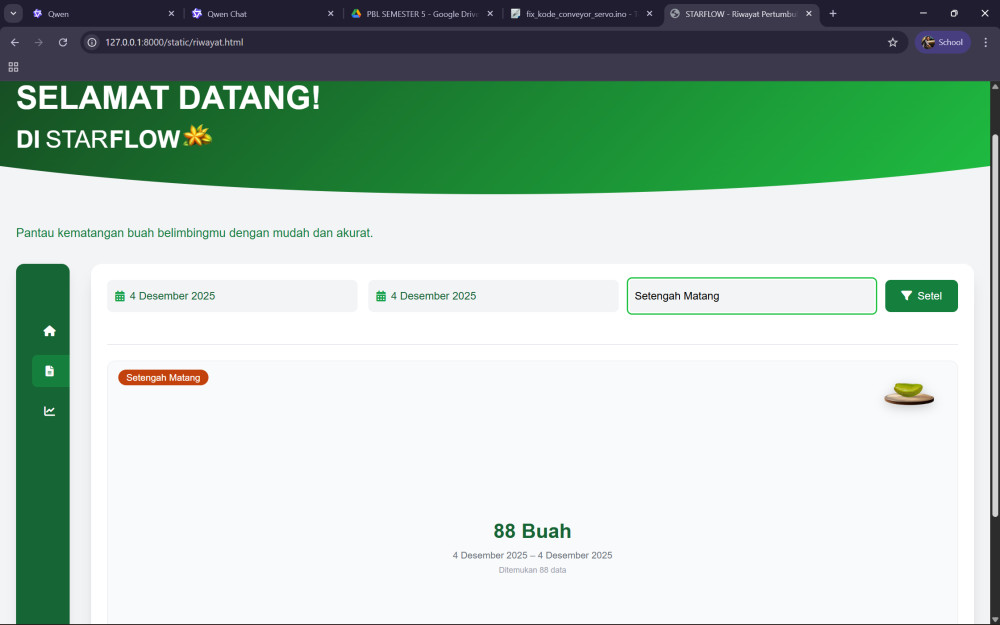Image resolution: width=1000 pixels, height=625 pixels.
Task: Open the end date picker field
Action: [493, 296]
